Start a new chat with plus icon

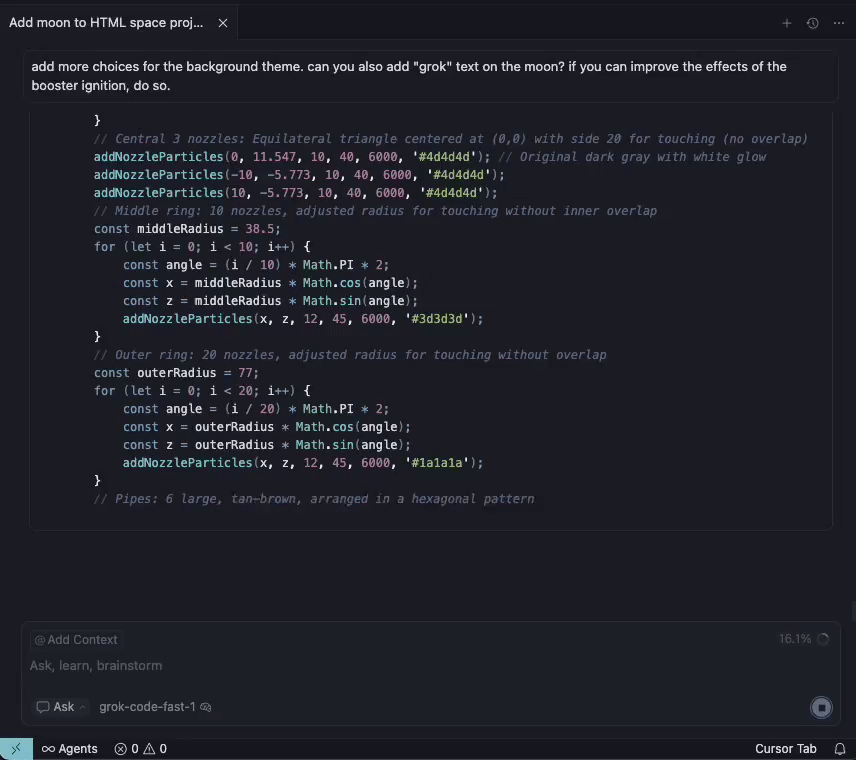[787, 23]
